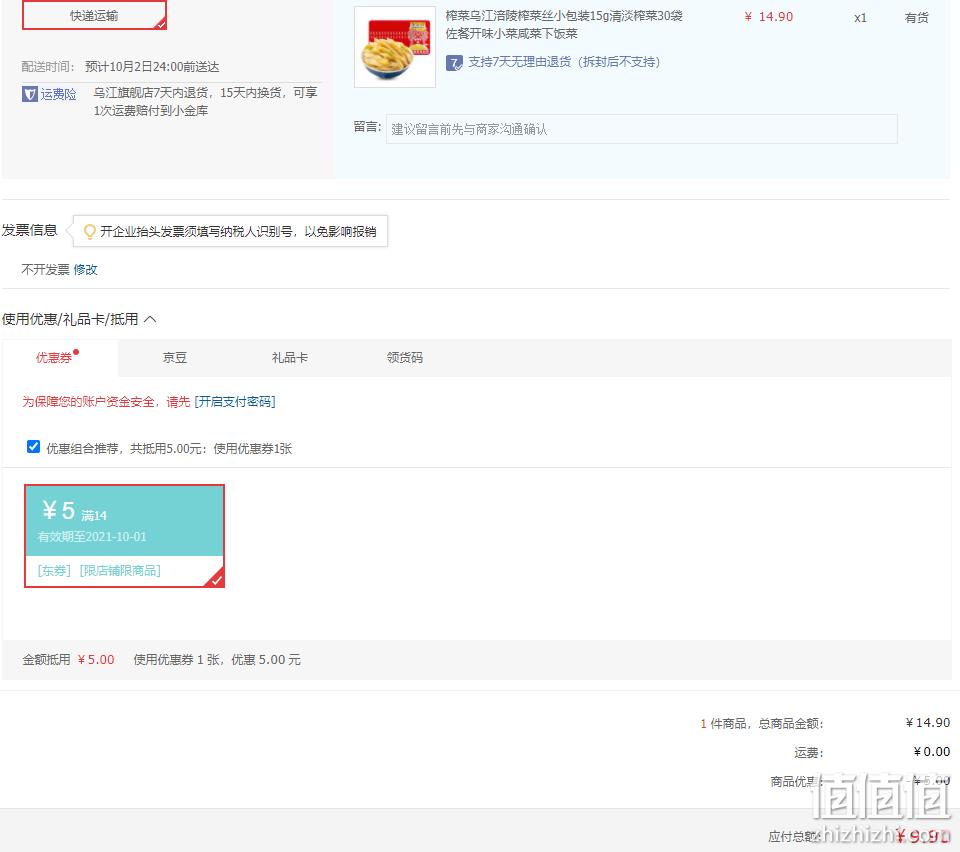
Task: Open 支持7天无理由退货 policy text
Action: click(564, 62)
